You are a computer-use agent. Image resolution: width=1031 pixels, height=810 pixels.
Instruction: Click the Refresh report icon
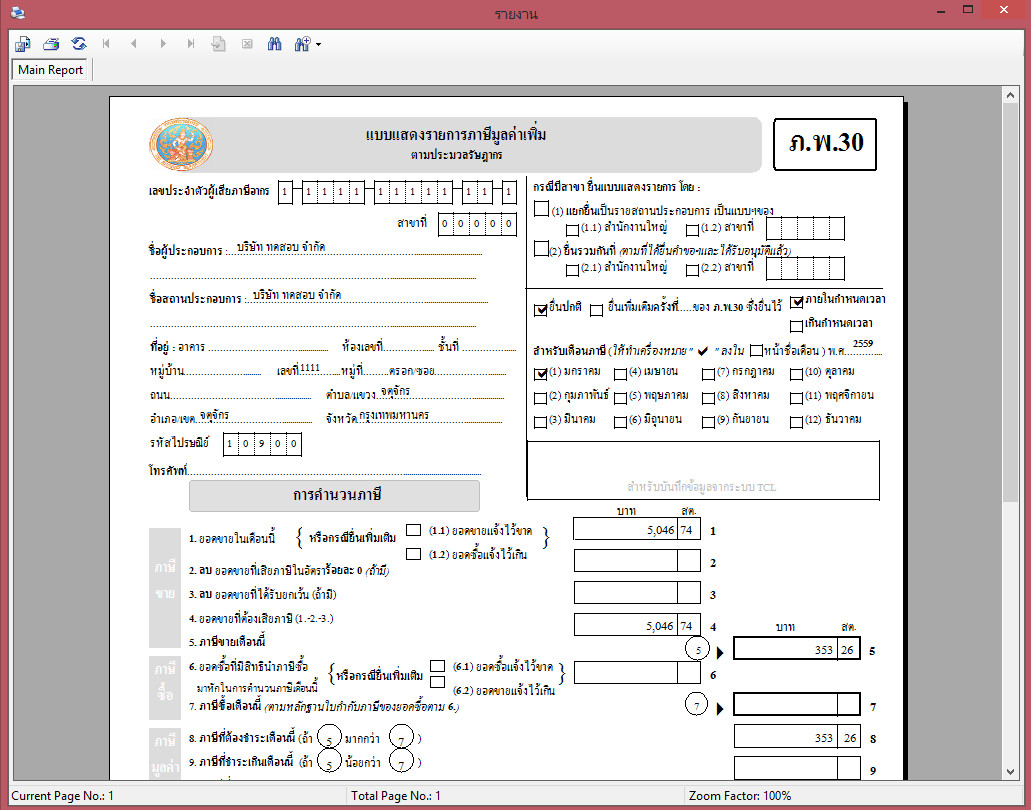click(79, 44)
